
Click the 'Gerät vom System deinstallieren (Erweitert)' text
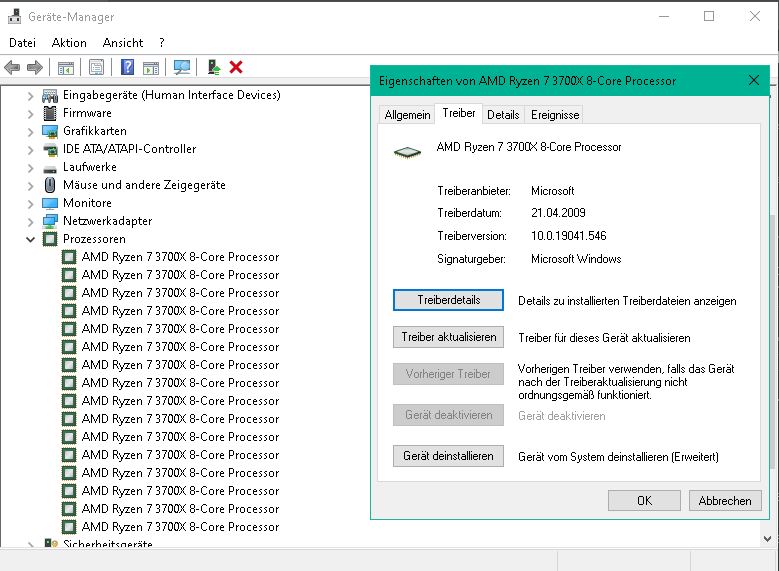[618, 457]
